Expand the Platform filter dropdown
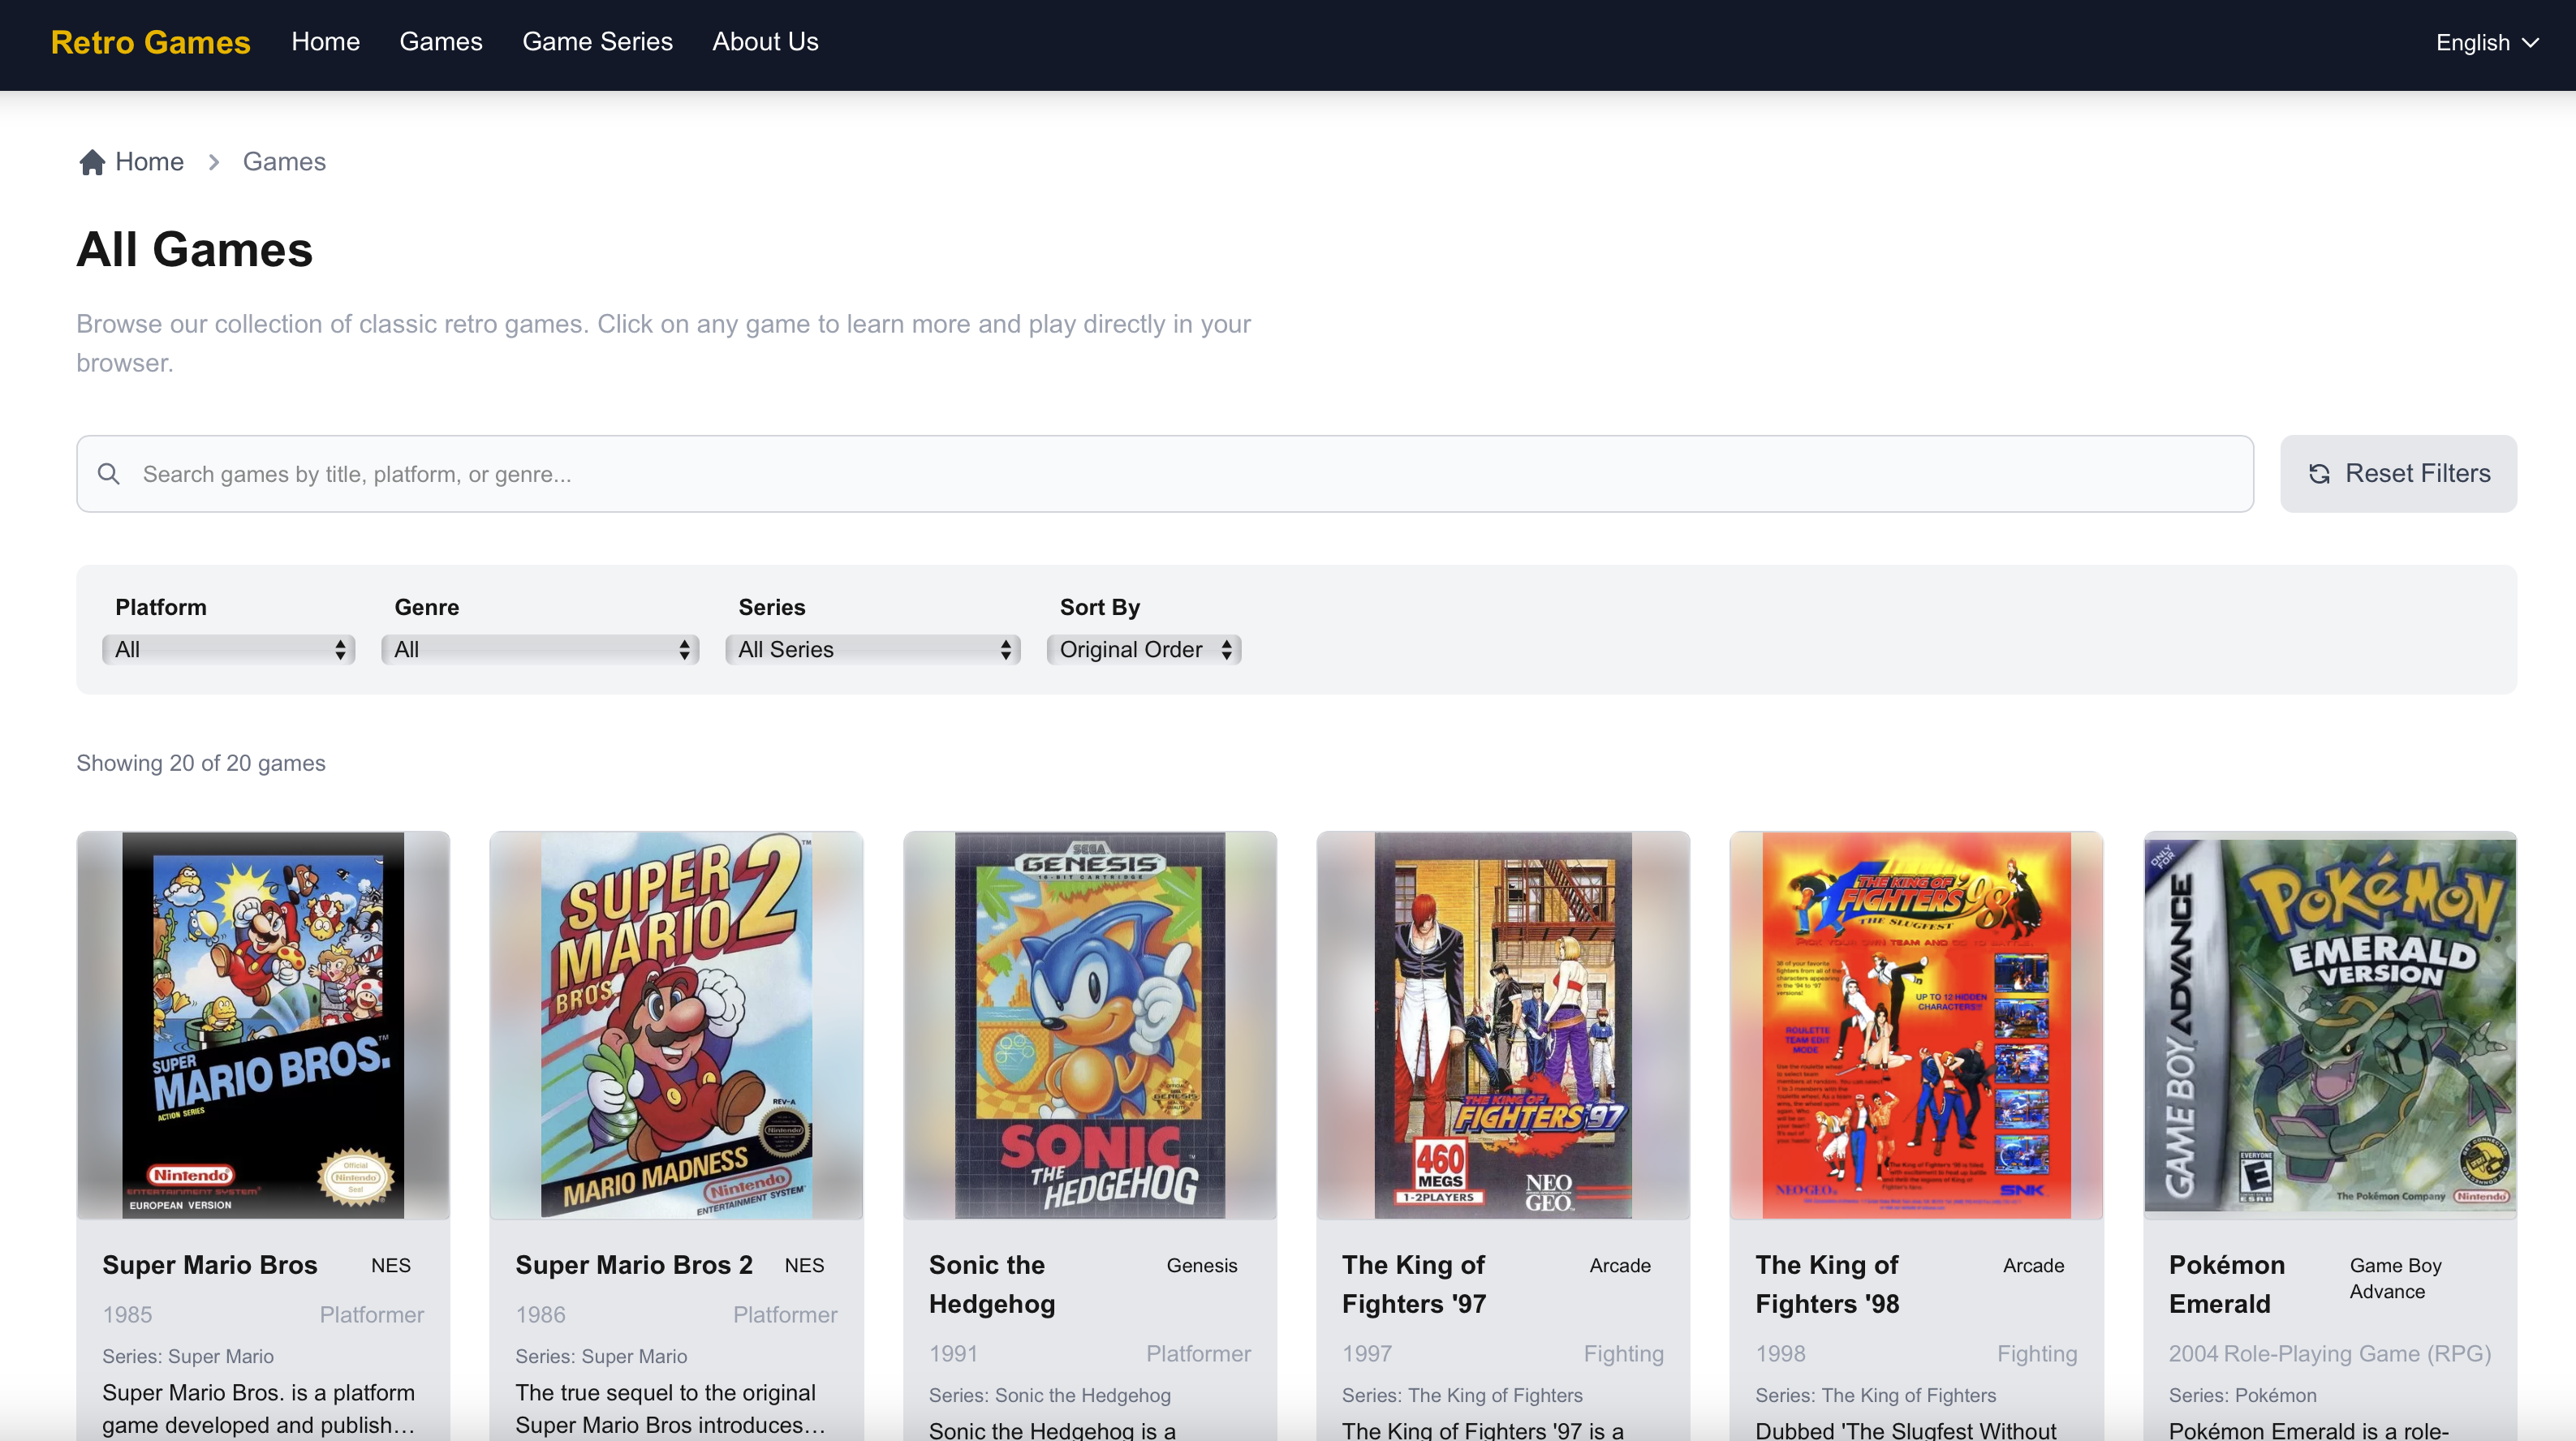Screen dimensions: 2576x1441 (x=229, y=650)
